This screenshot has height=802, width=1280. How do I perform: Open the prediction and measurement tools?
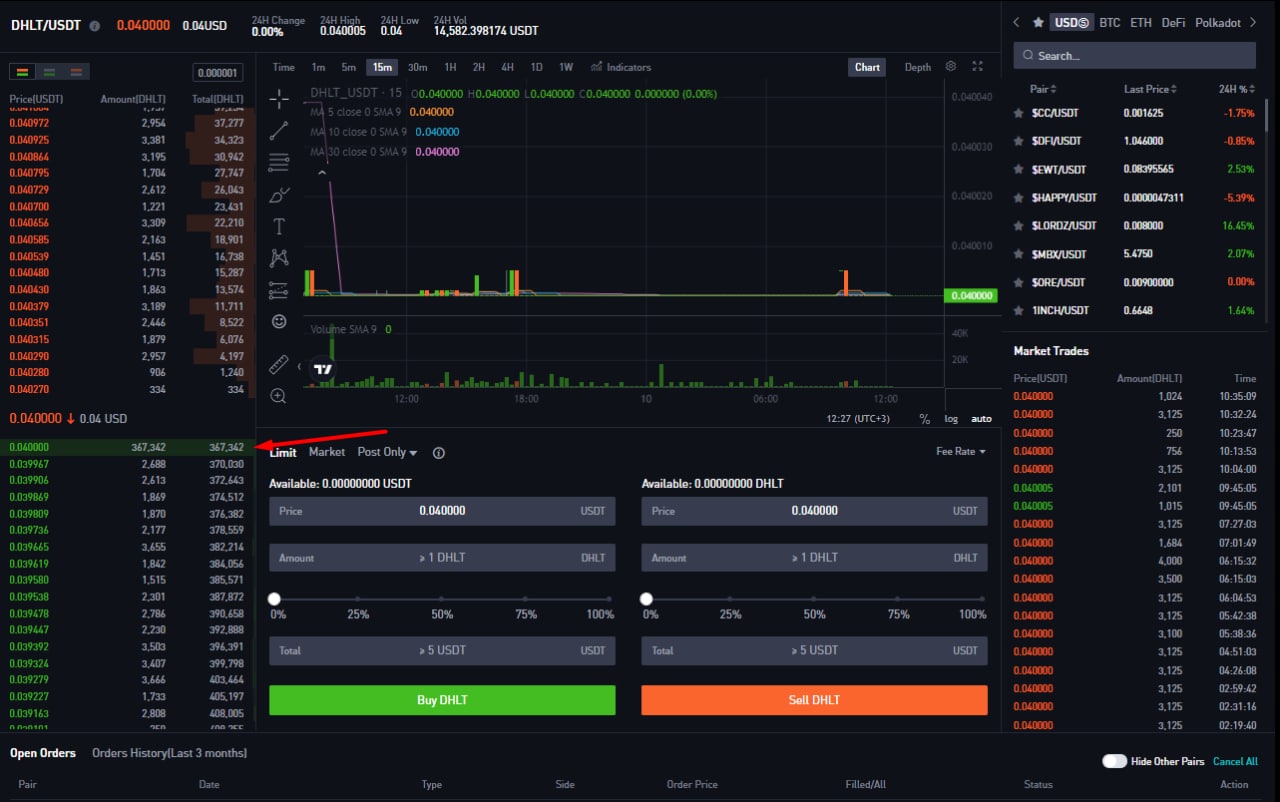coord(279,290)
